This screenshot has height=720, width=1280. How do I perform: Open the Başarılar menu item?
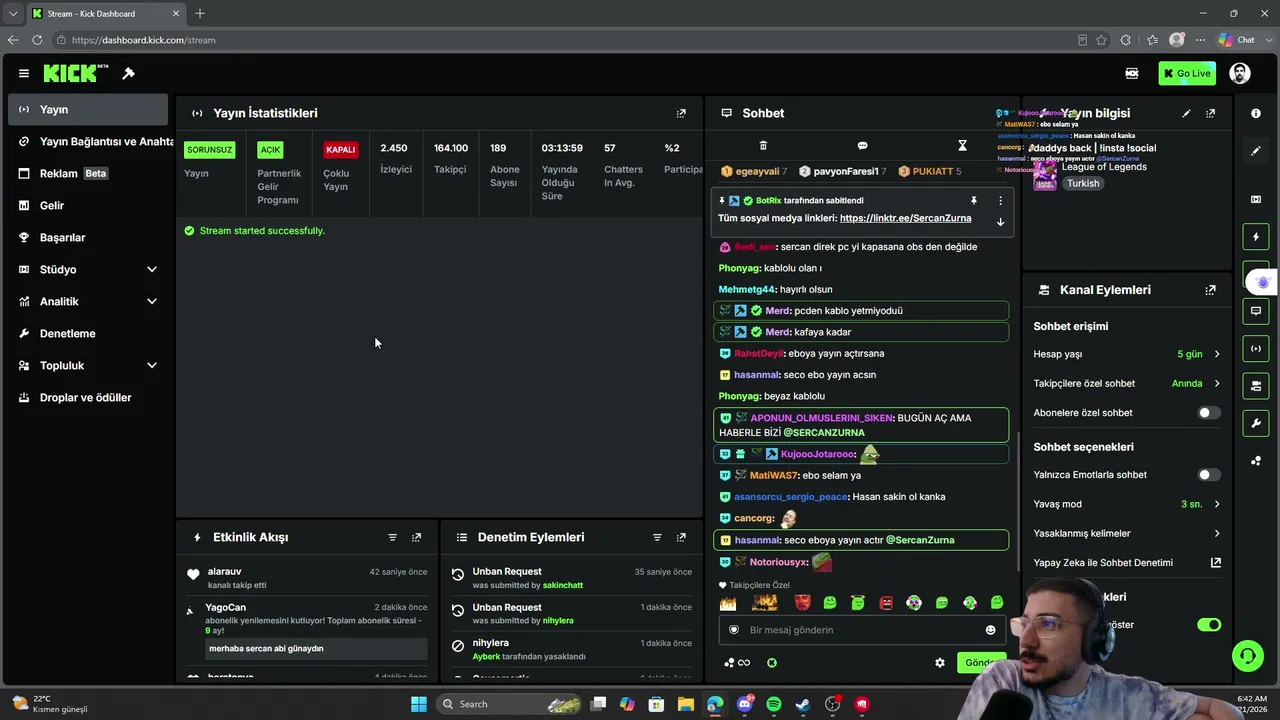pos(88,237)
